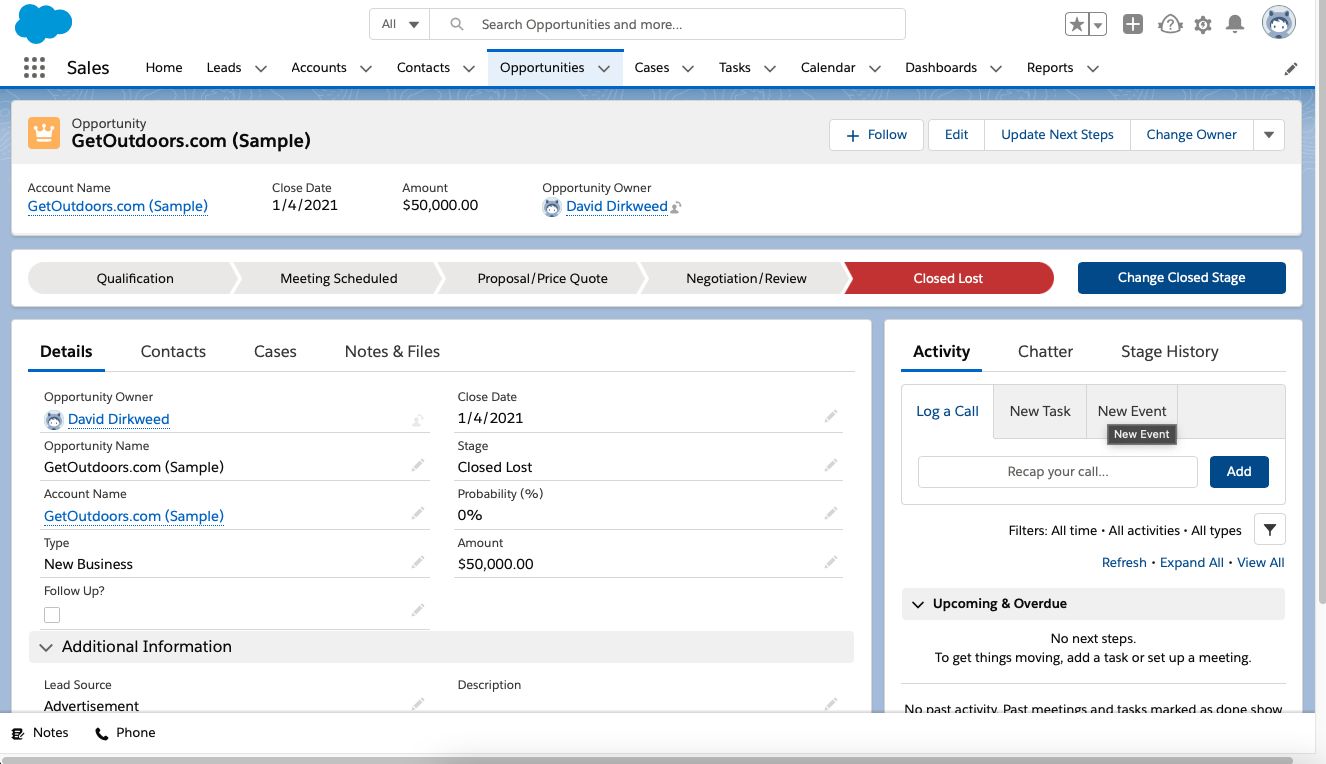Open the Stage History tab
1326x764 pixels.
1170,351
